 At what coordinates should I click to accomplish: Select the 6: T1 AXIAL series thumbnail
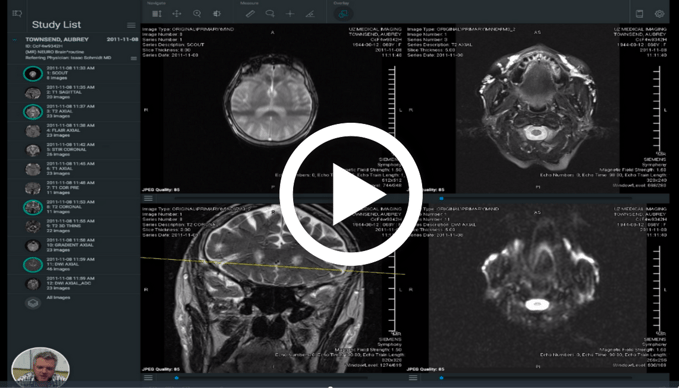tap(33, 169)
